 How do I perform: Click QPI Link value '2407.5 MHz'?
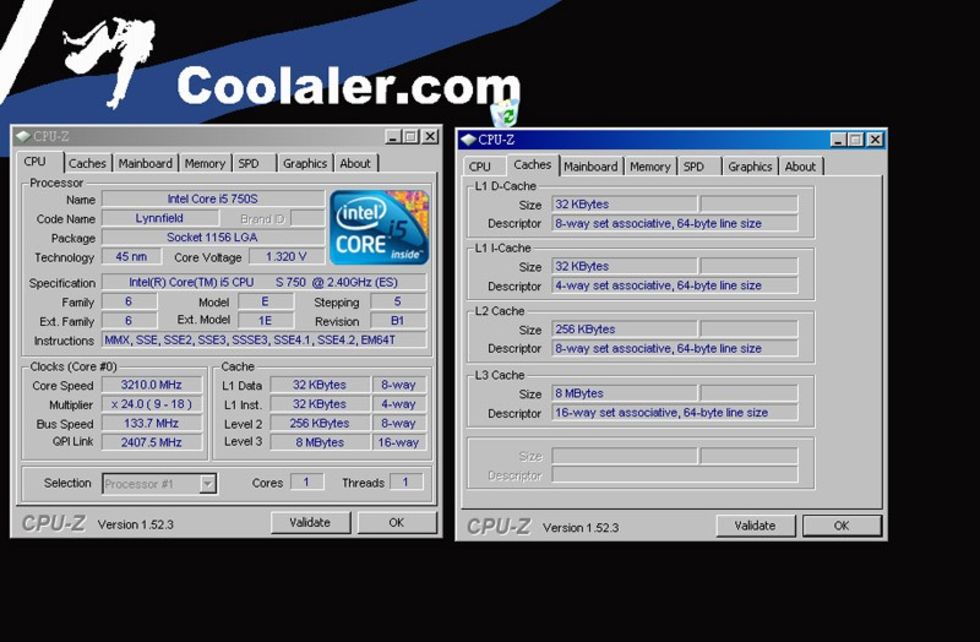pyautogui.click(x=151, y=442)
